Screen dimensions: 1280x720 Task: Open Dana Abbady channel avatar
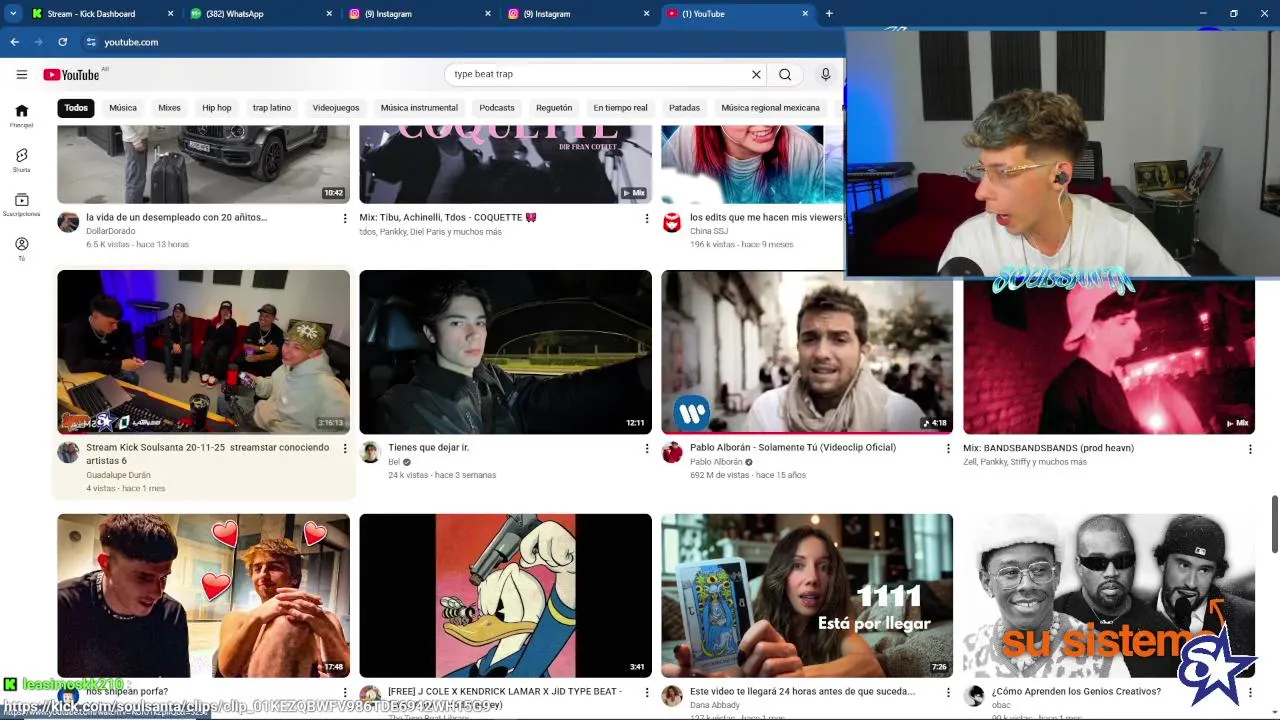(x=672, y=695)
